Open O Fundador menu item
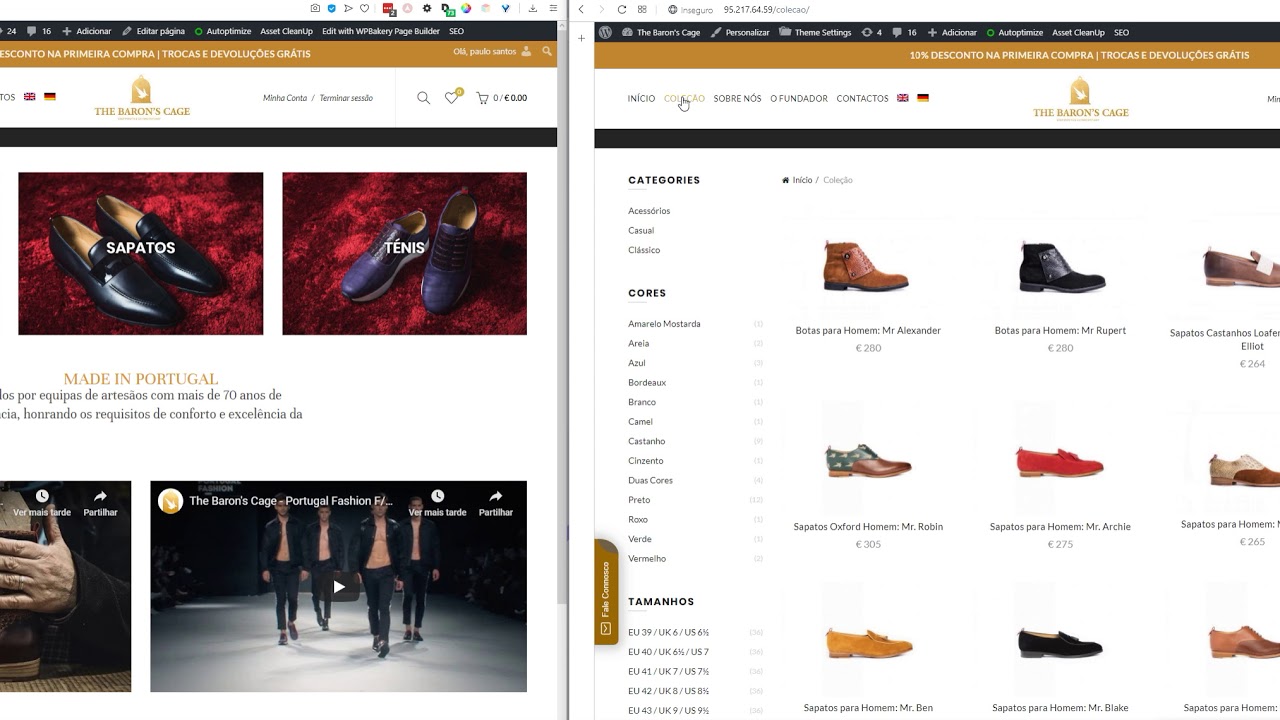This screenshot has width=1280, height=720. [x=799, y=98]
